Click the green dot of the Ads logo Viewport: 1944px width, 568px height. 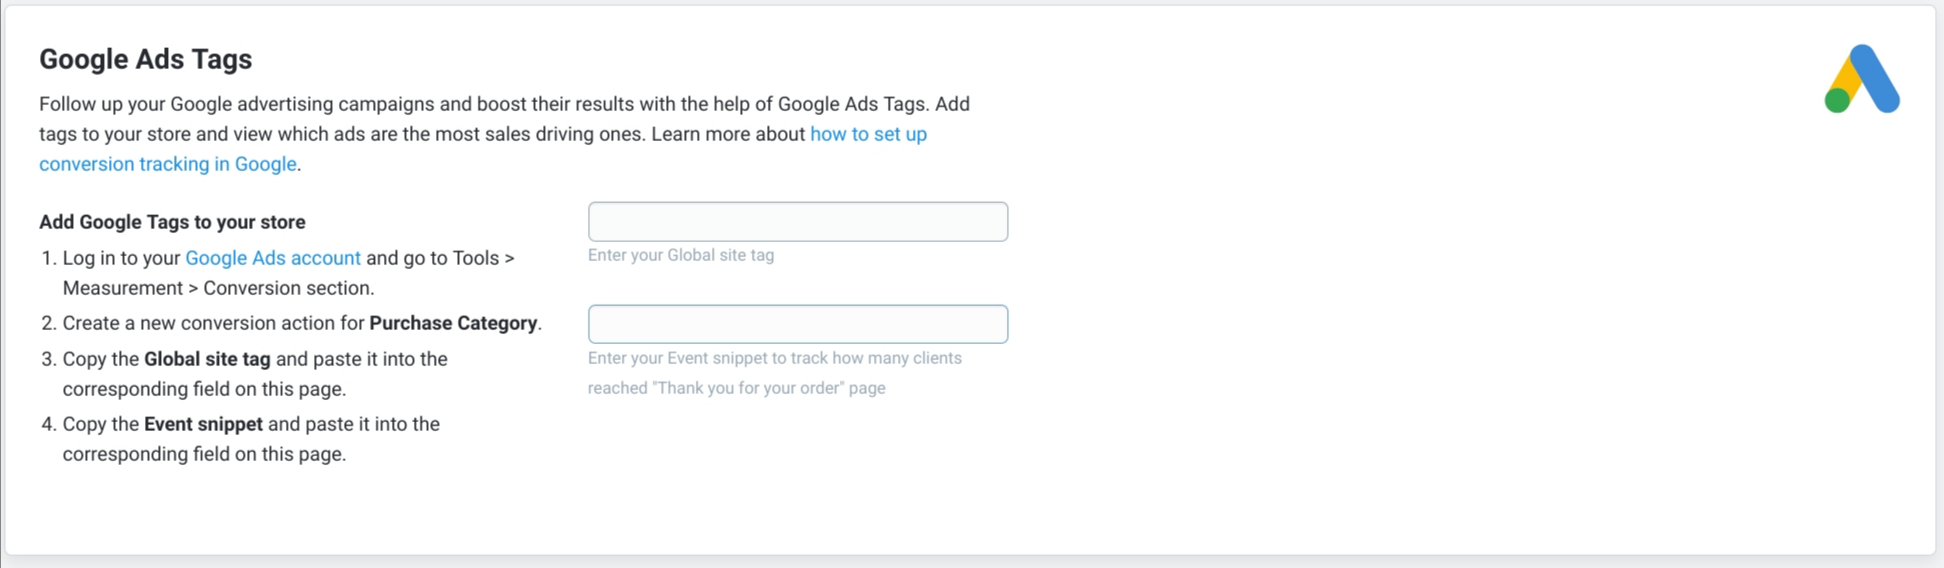(x=1837, y=100)
